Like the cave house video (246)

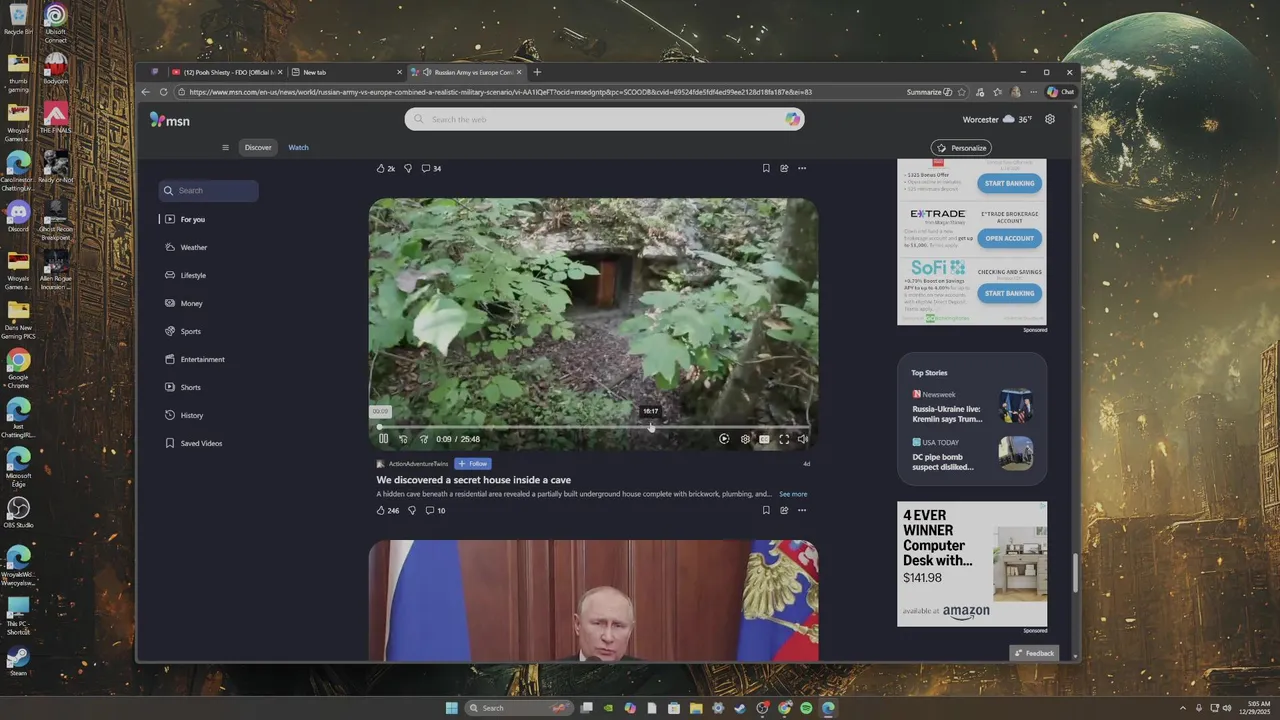(x=388, y=510)
